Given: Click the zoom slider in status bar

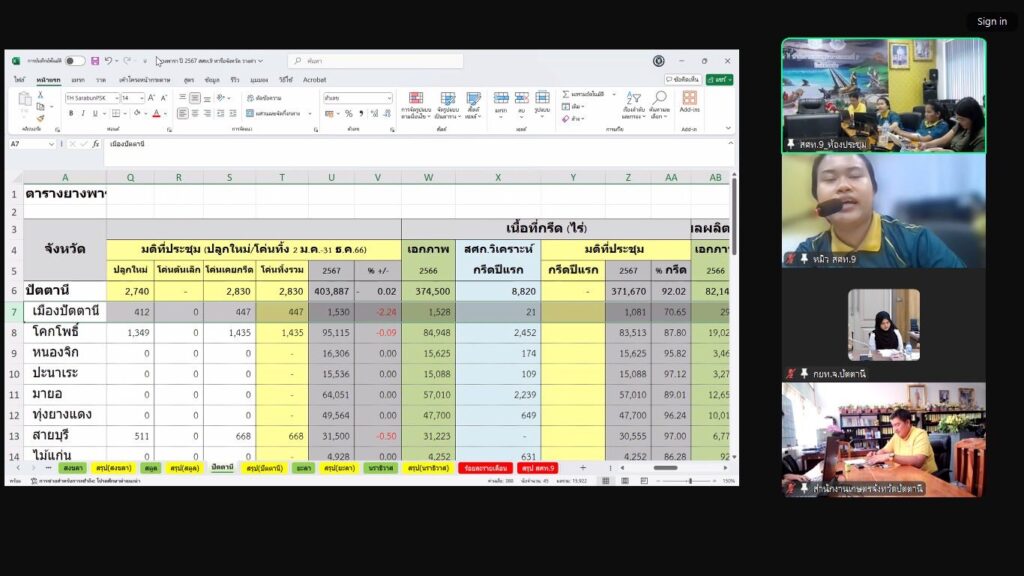Looking at the screenshot, I should pyautogui.click(x=690, y=481).
